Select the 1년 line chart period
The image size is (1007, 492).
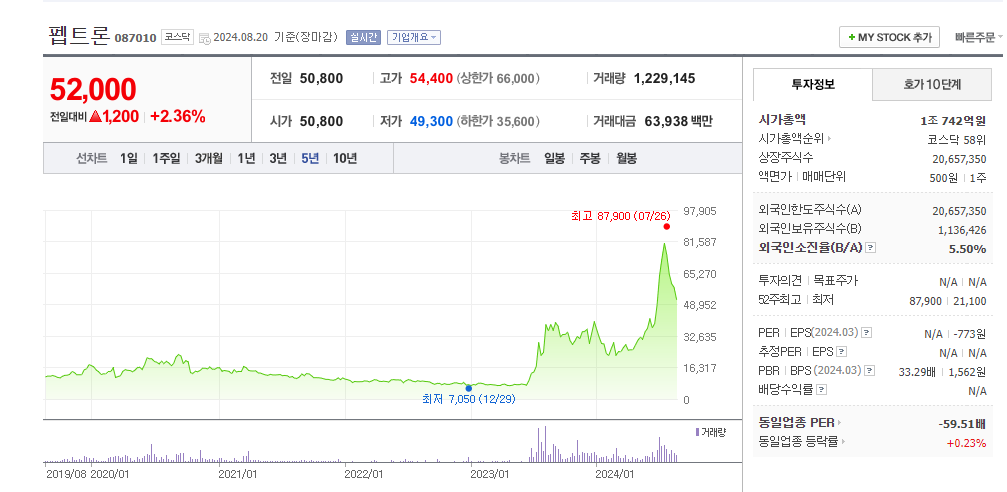(246, 158)
